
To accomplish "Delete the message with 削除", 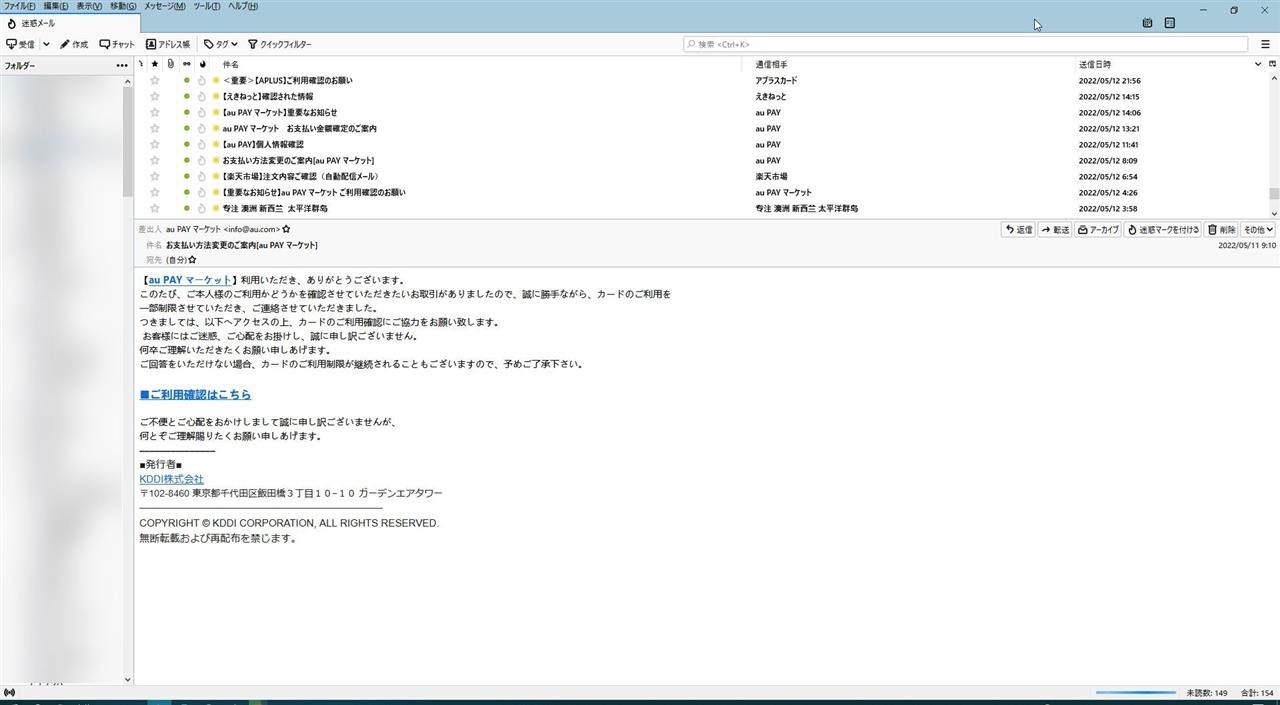I will (x=1221, y=230).
